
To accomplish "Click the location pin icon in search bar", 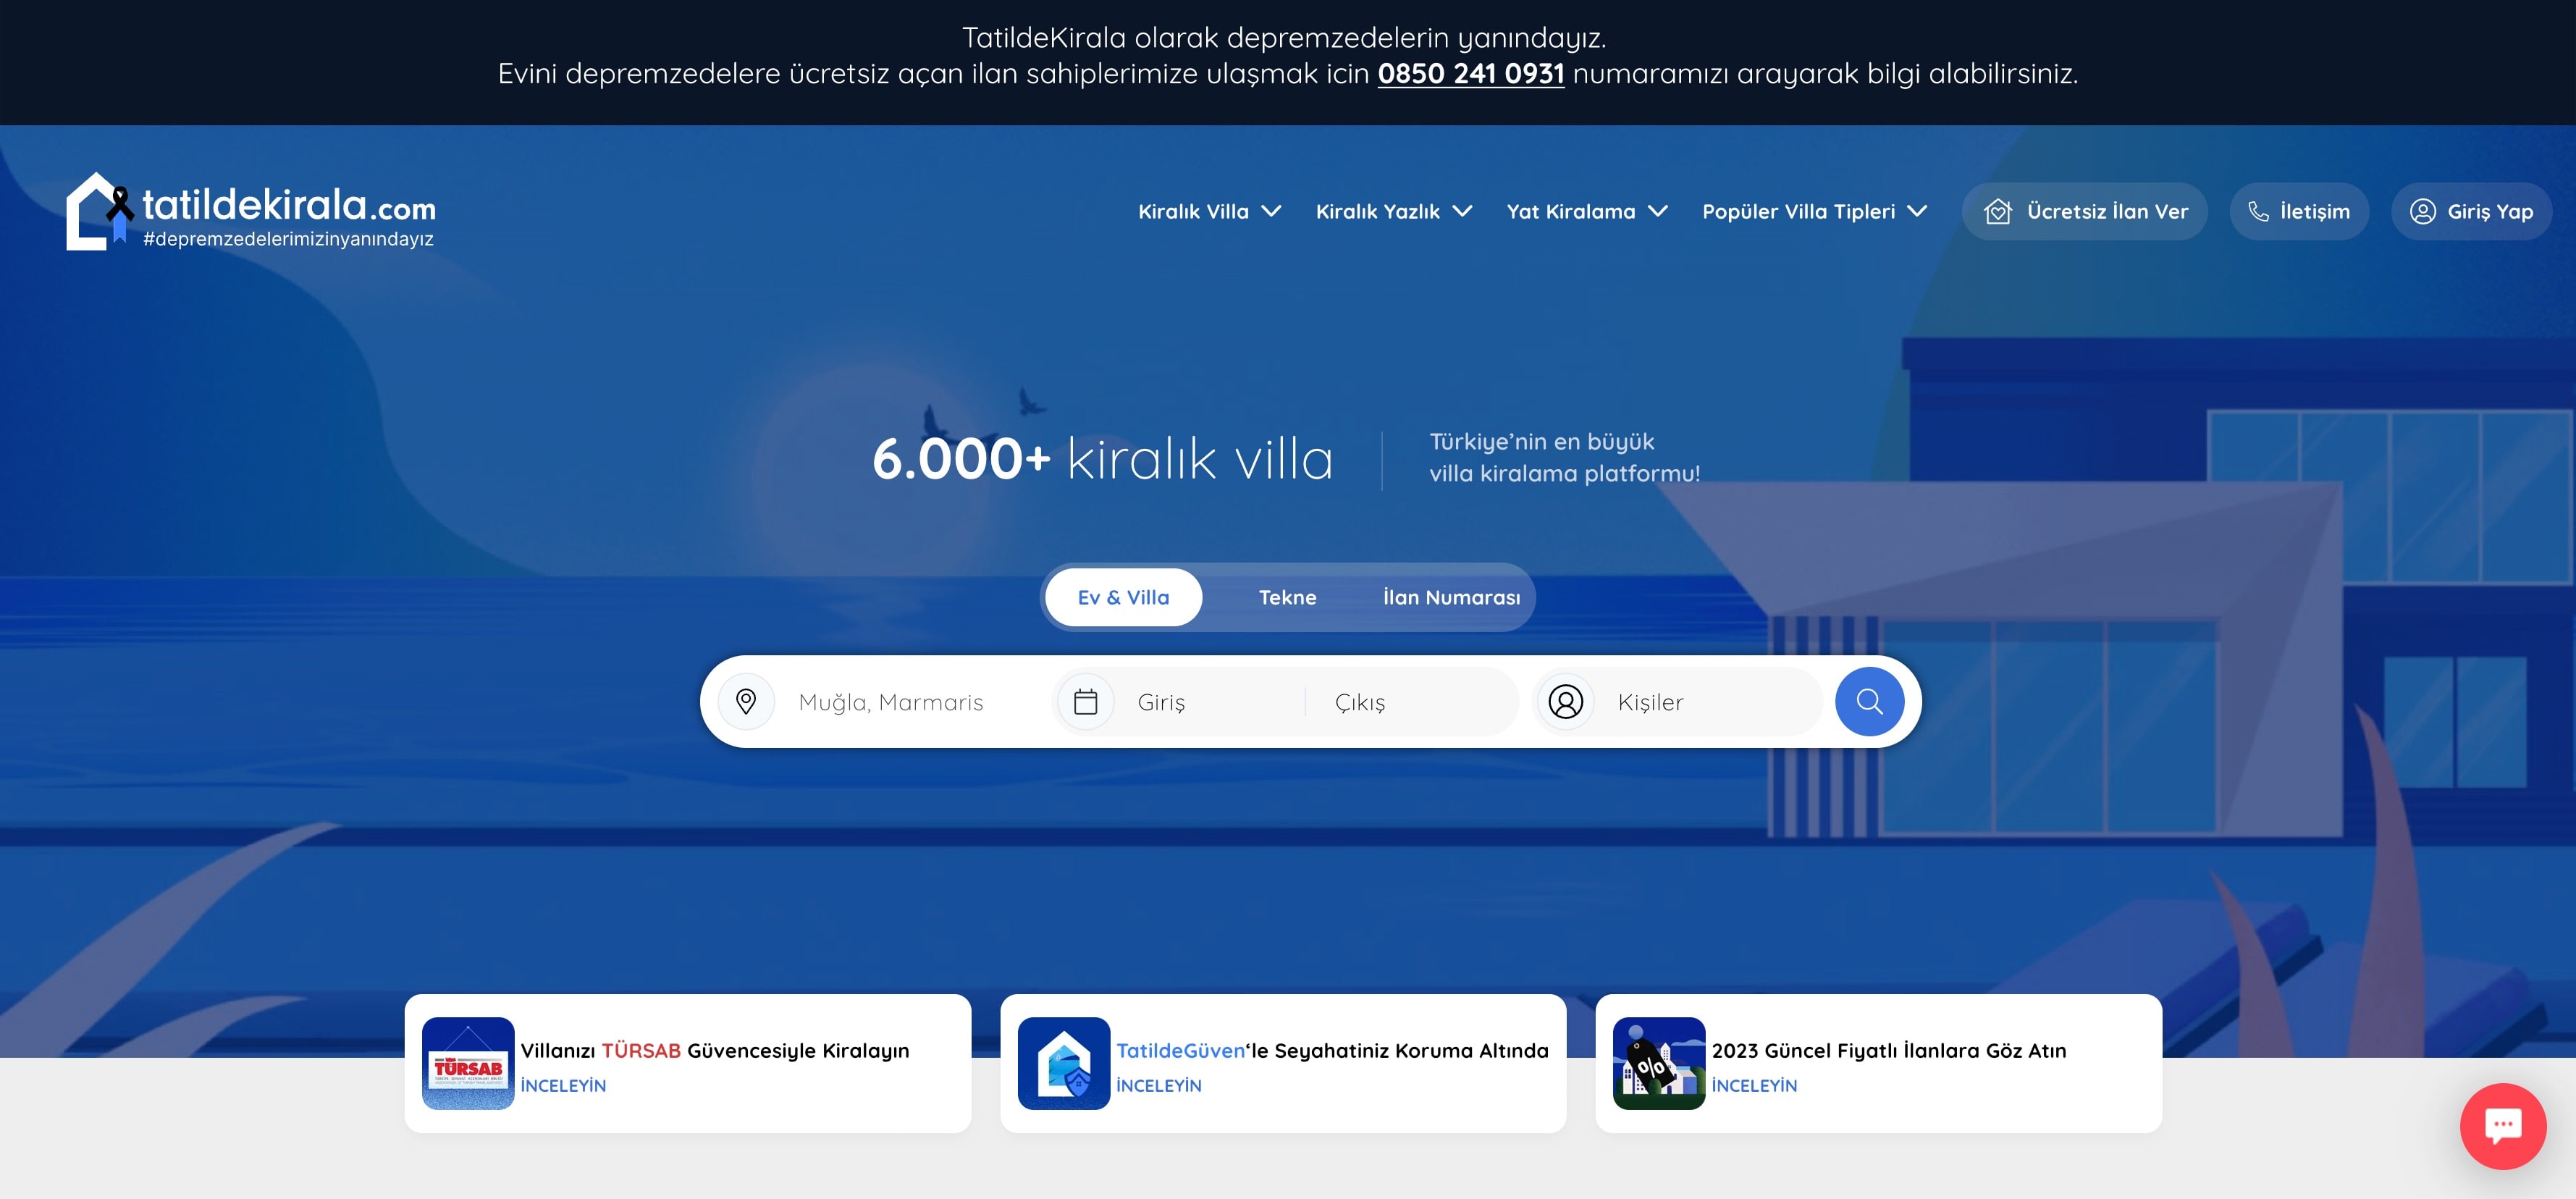I will pos(746,702).
